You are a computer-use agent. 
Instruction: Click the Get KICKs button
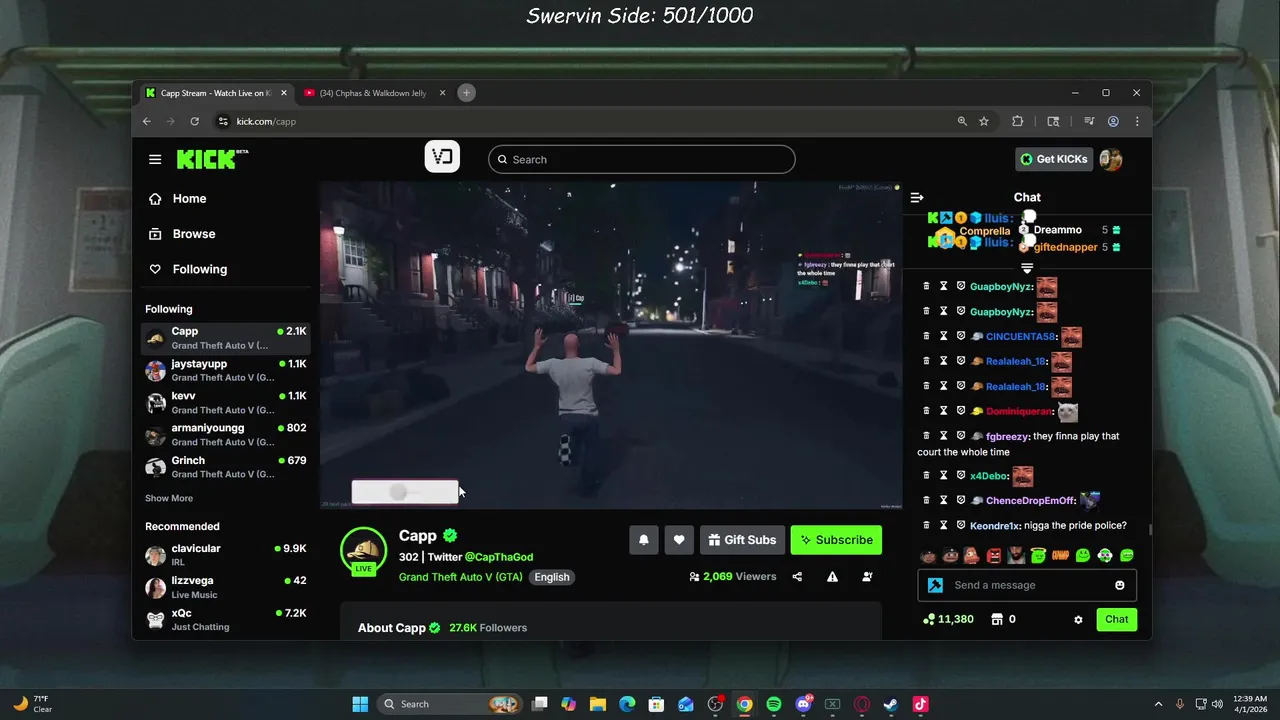(1053, 159)
